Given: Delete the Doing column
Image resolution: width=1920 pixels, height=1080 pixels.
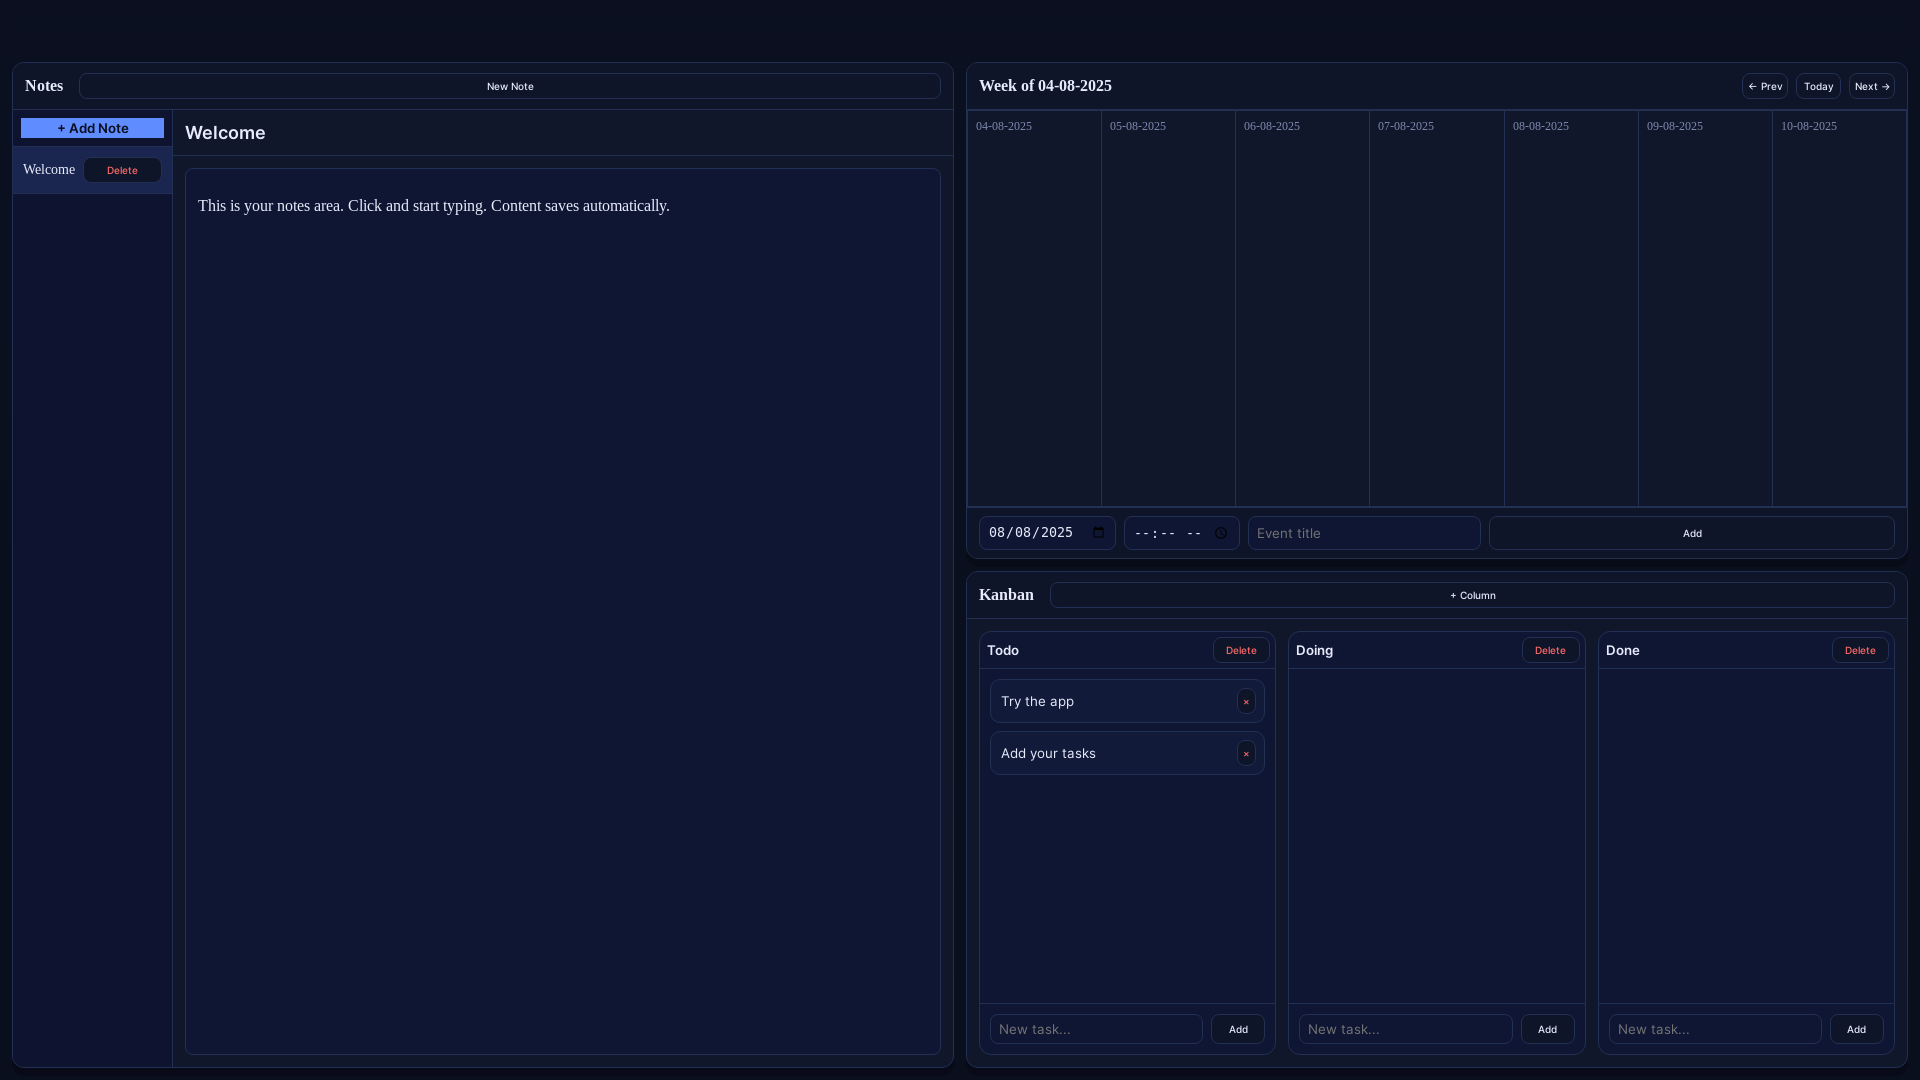Looking at the screenshot, I should (x=1550, y=650).
